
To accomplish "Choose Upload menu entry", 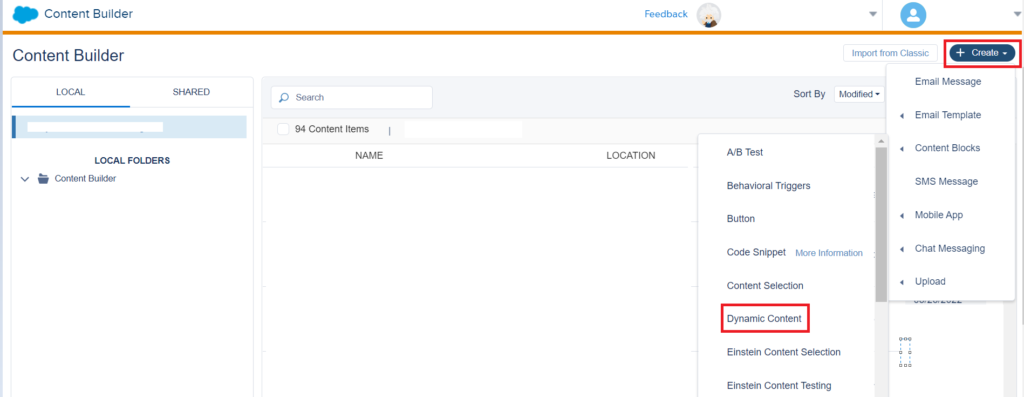I will click(930, 281).
